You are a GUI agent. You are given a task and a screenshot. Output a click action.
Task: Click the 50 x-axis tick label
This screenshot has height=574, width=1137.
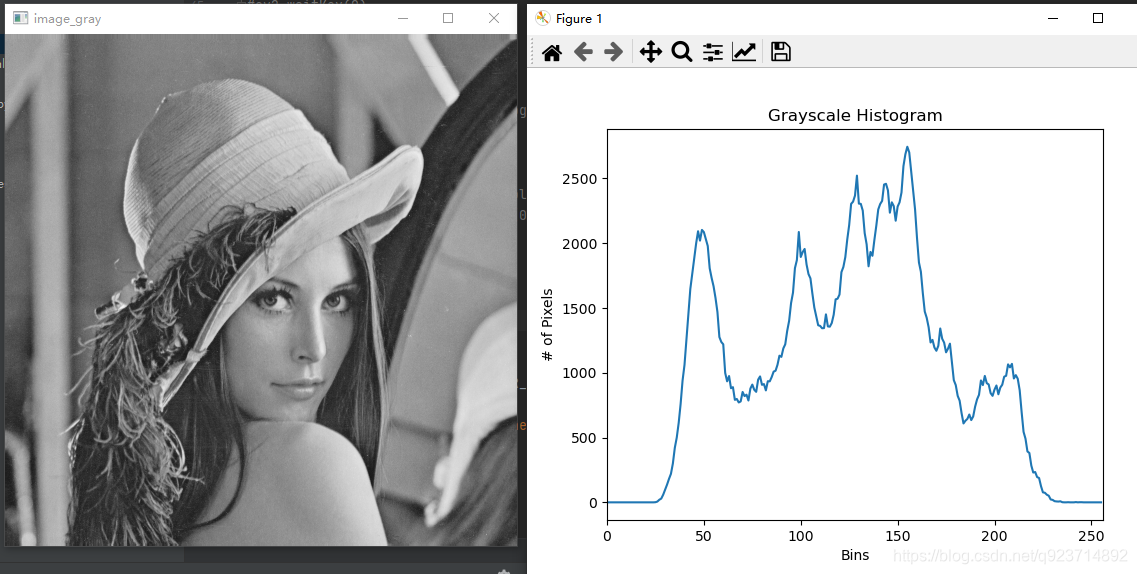click(704, 536)
